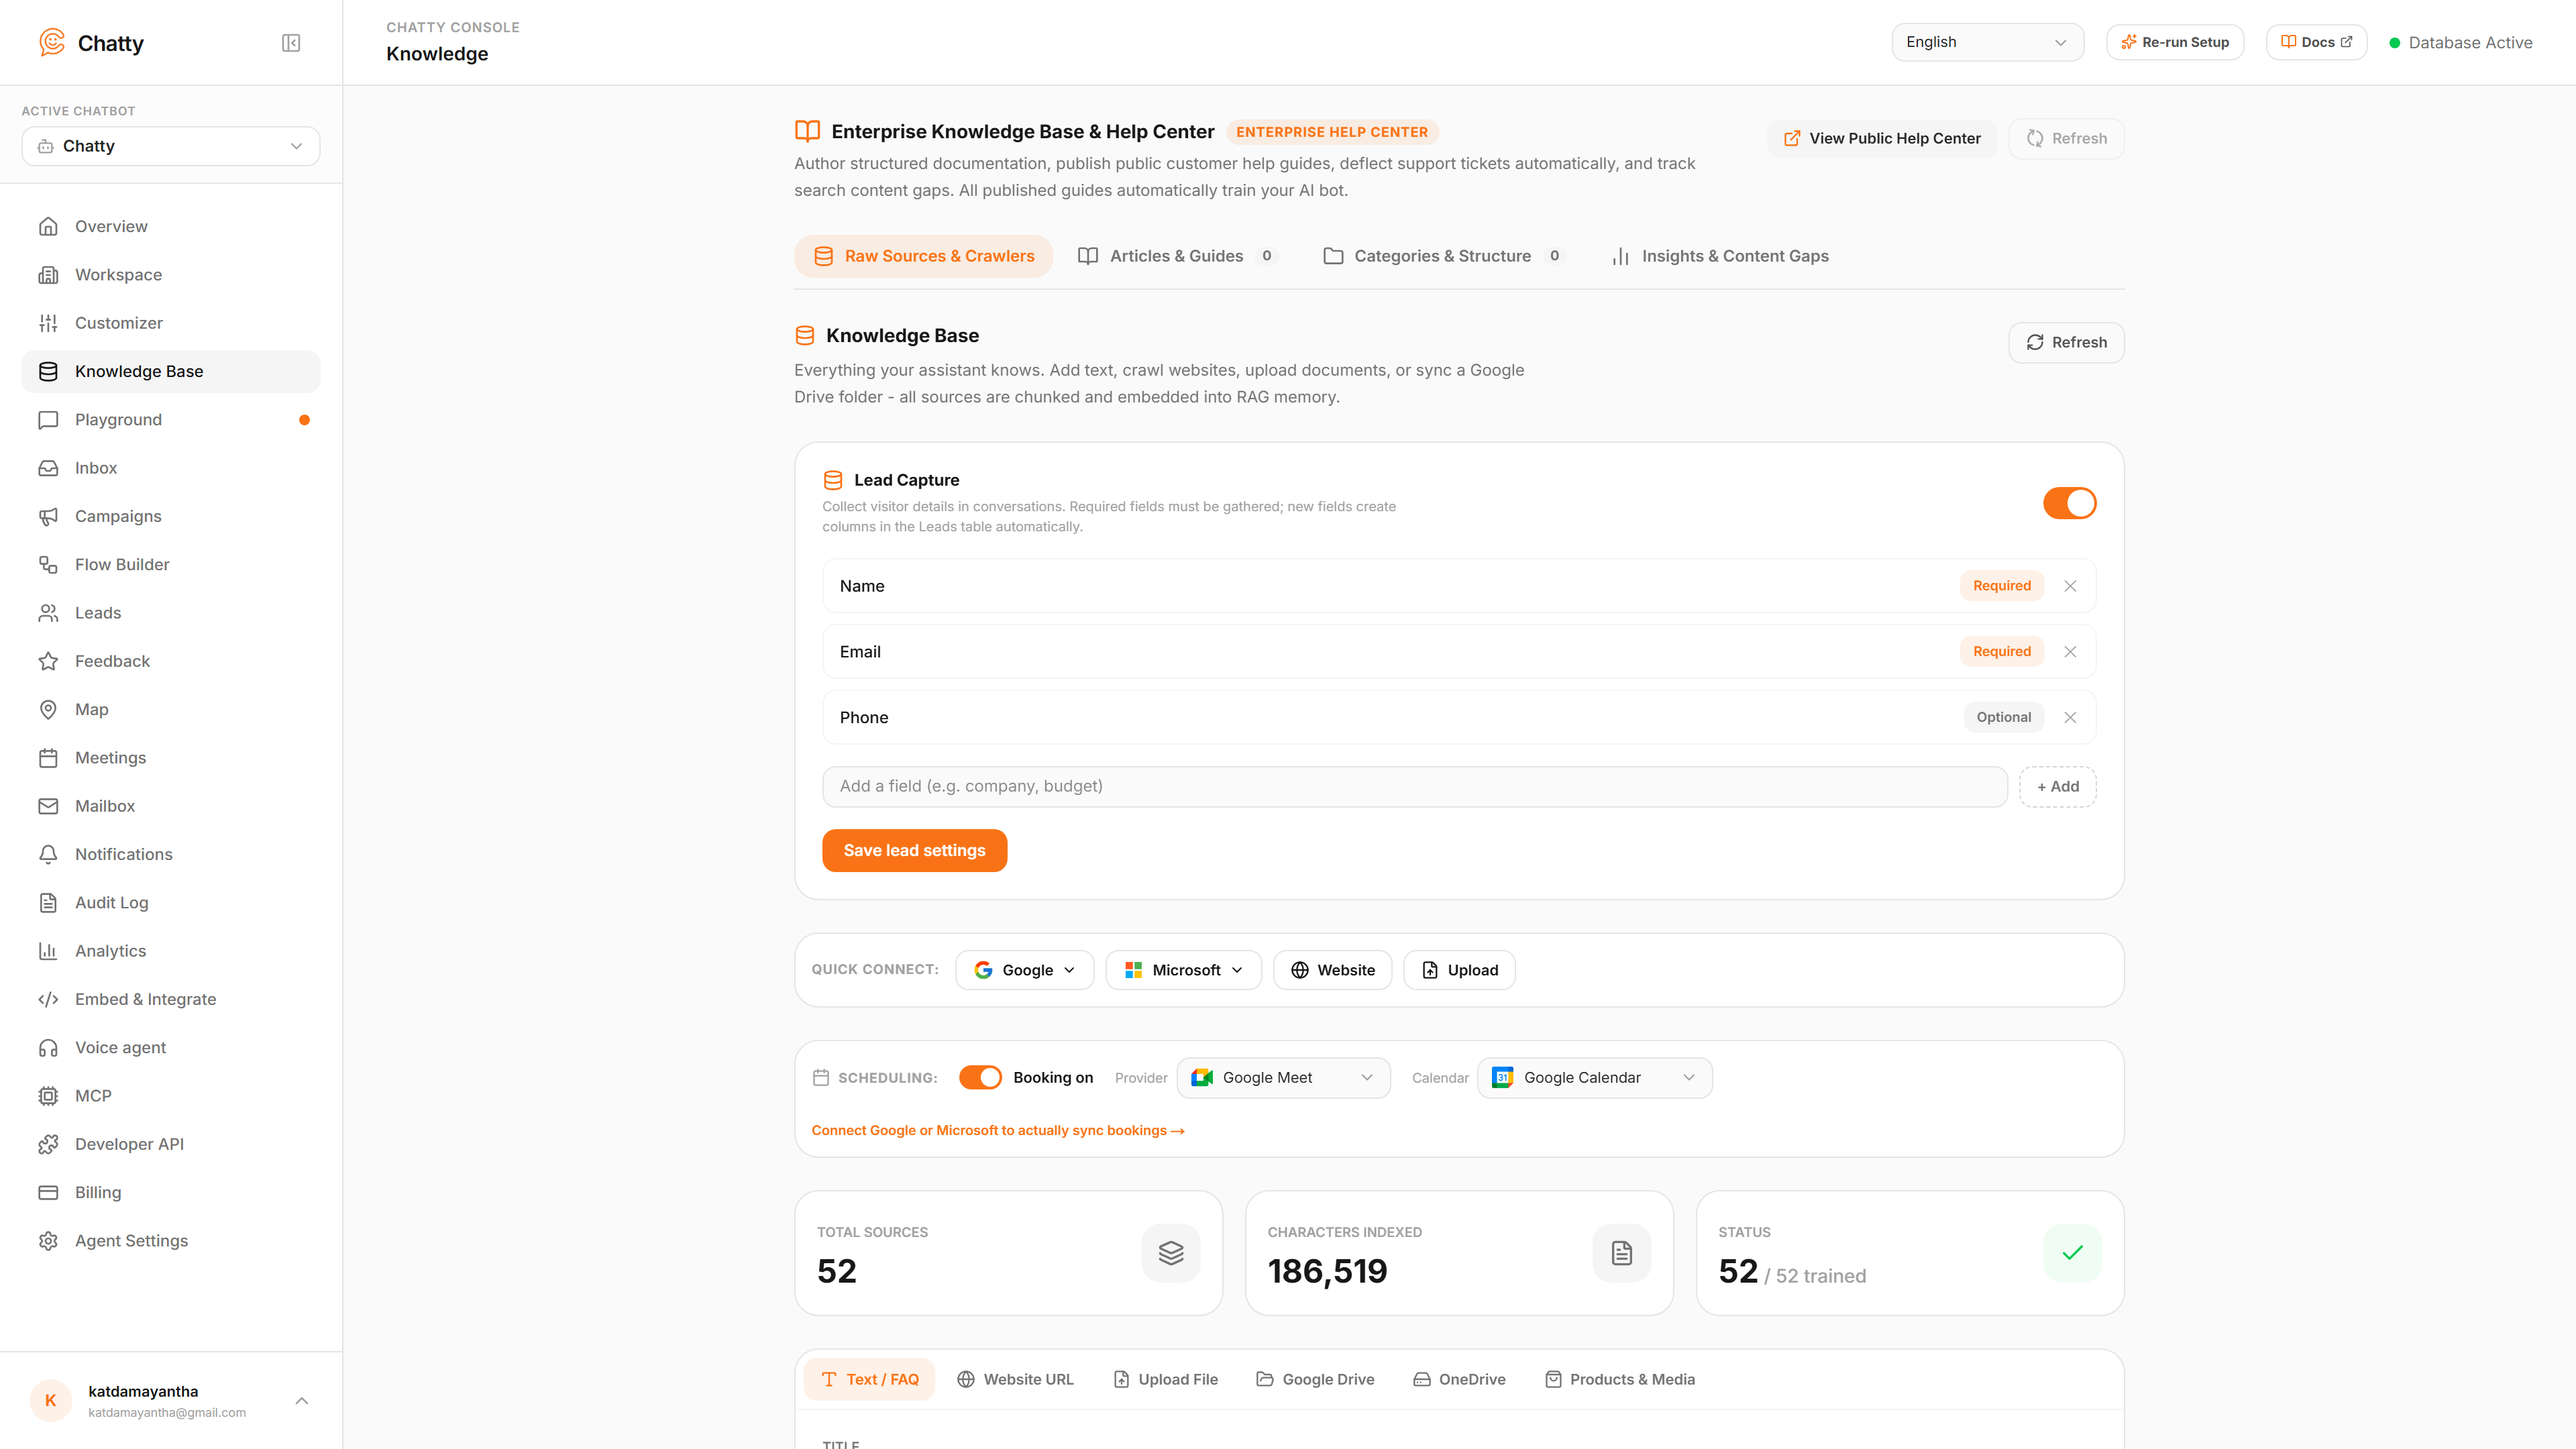Open the Google quick connect dropdown
Image resolution: width=2576 pixels, height=1449 pixels.
click(x=1025, y=970)
